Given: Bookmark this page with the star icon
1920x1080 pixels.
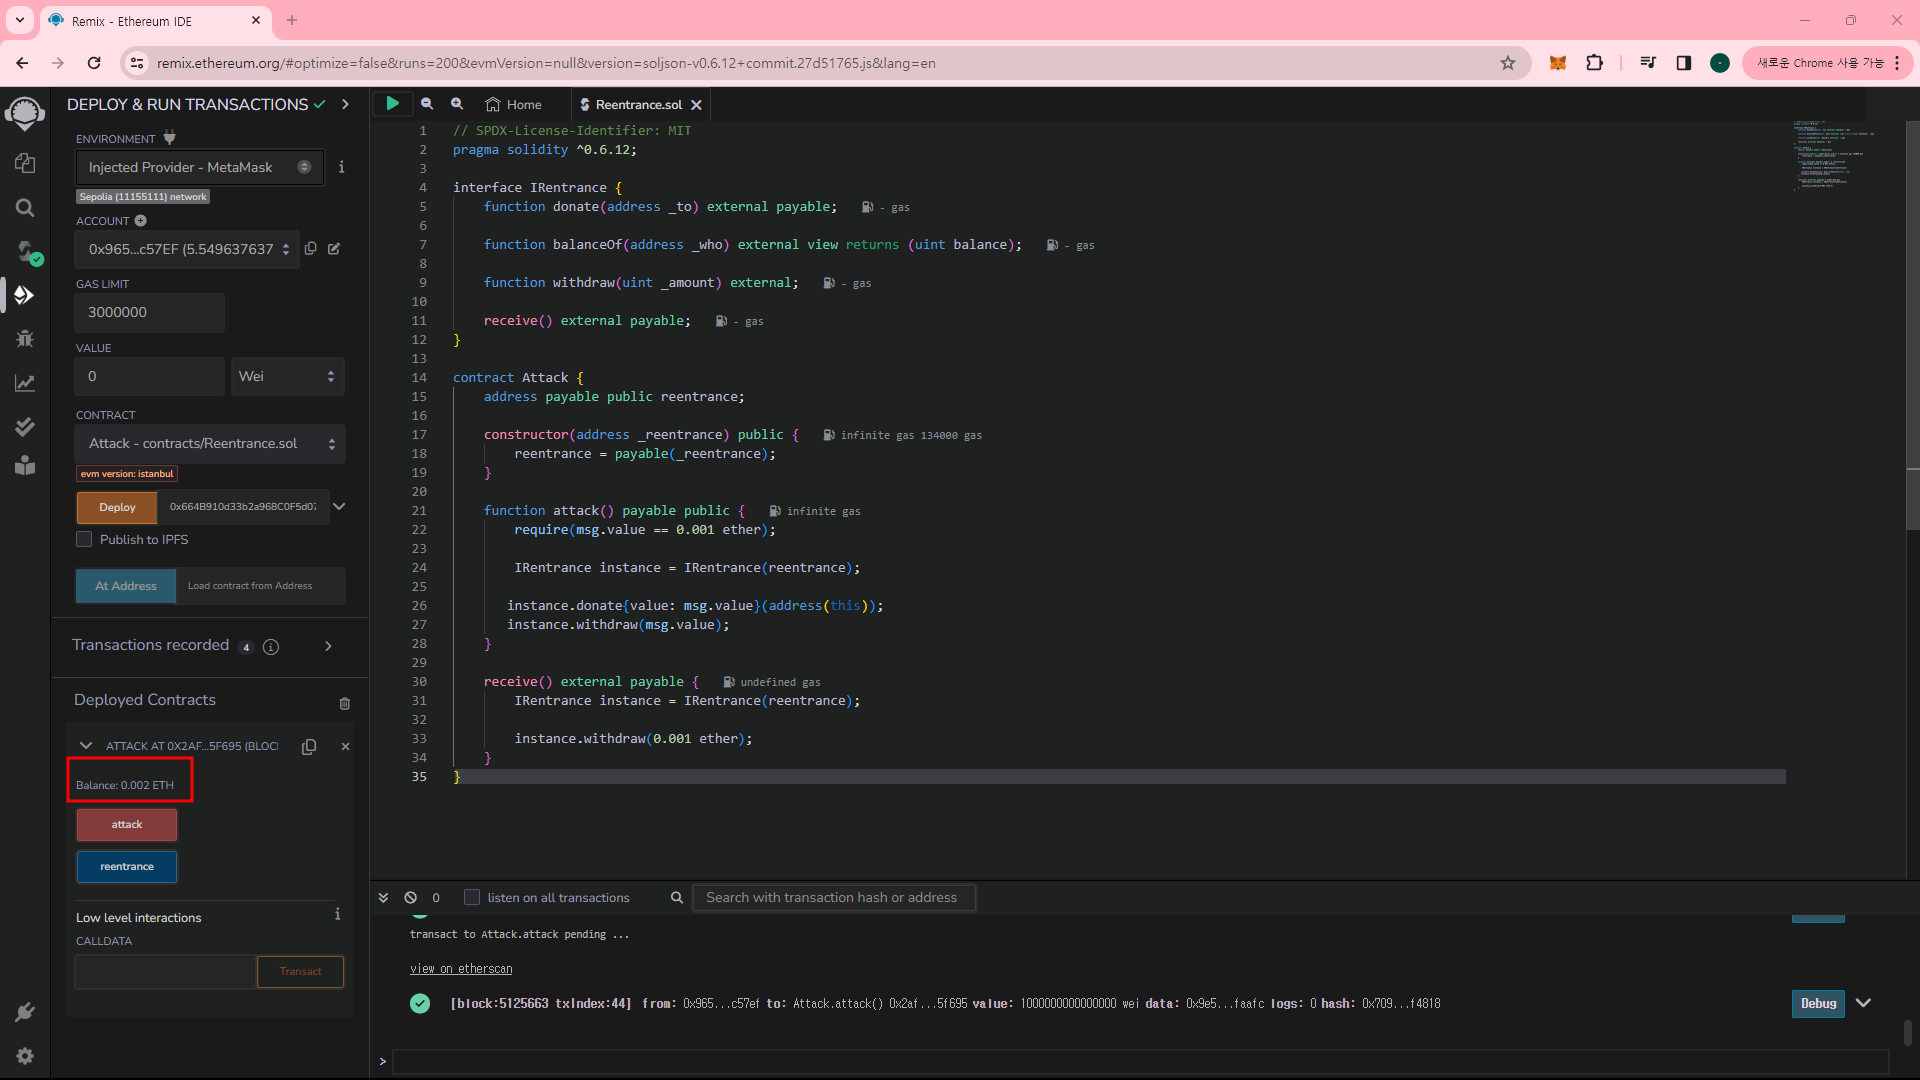Looking at the screenshot, I should (x=1508, y=63).
